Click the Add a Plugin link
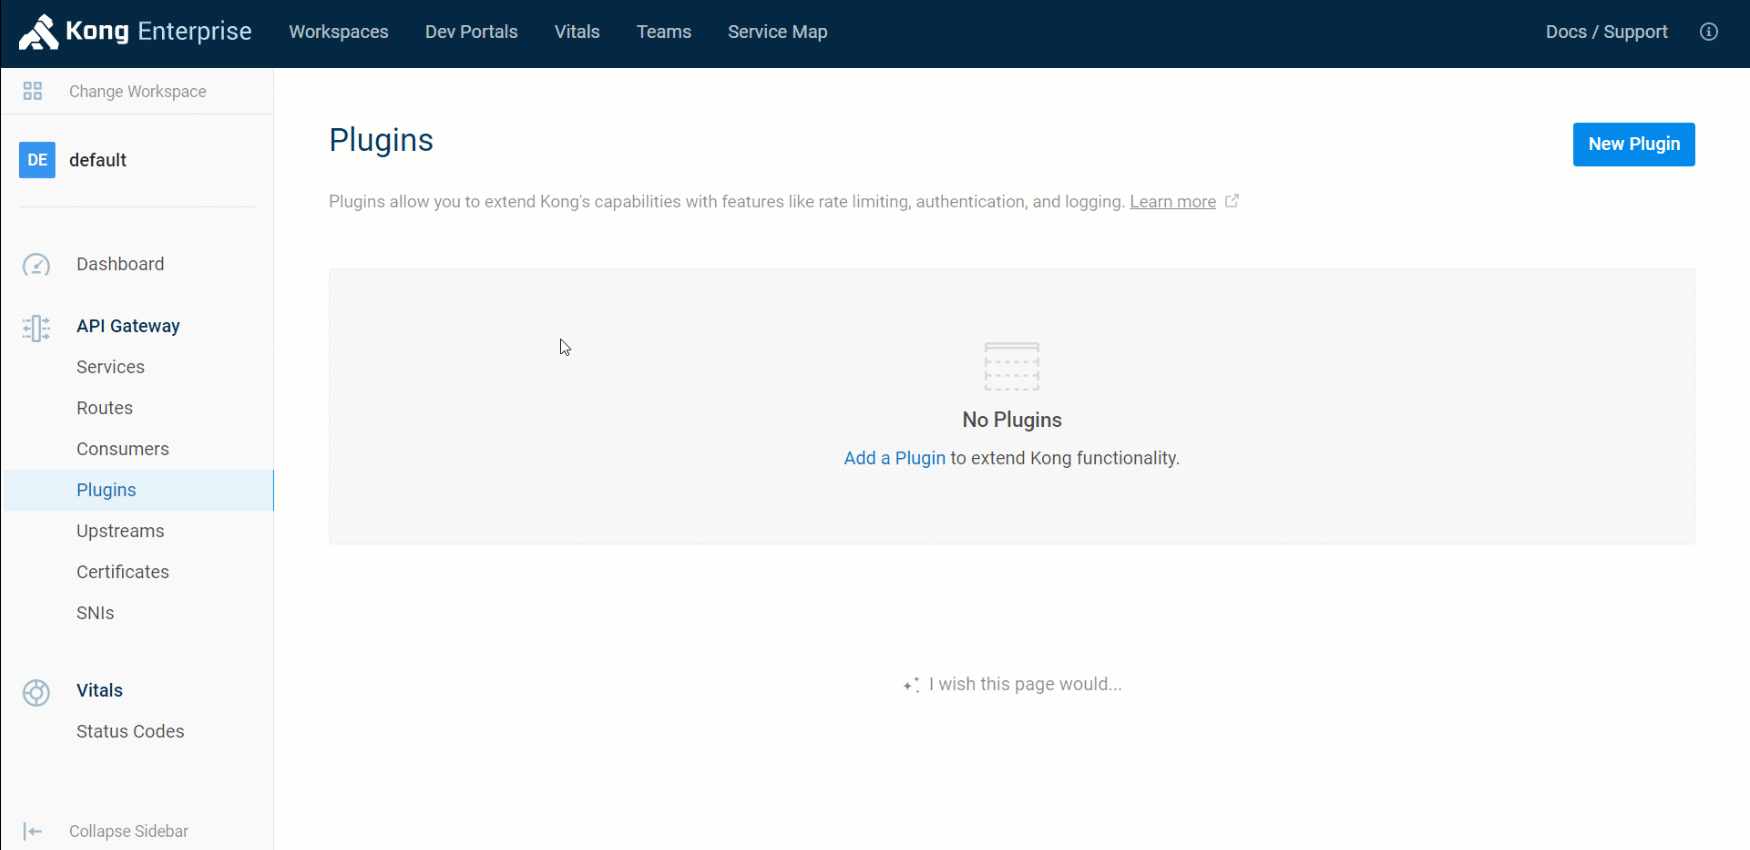This screenshot has width=1750, height=850. (x=895, y=458)
